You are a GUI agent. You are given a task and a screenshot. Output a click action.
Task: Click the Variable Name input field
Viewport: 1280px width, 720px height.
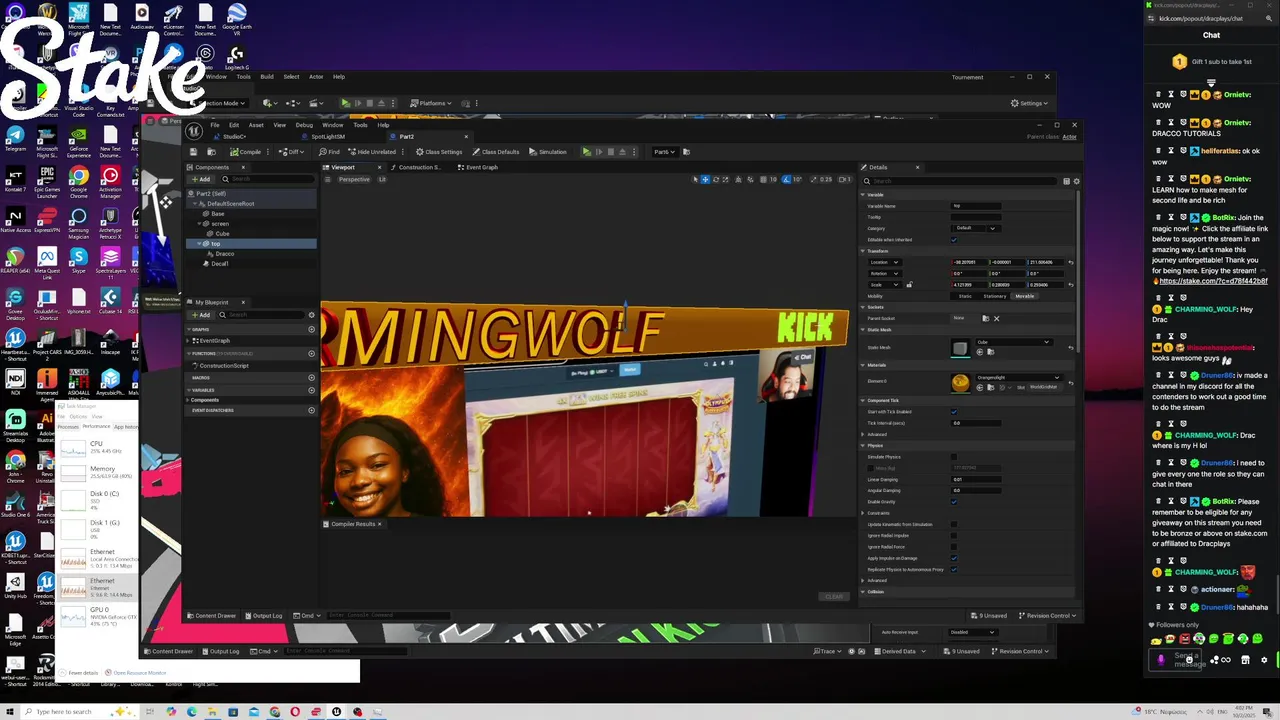976,206
